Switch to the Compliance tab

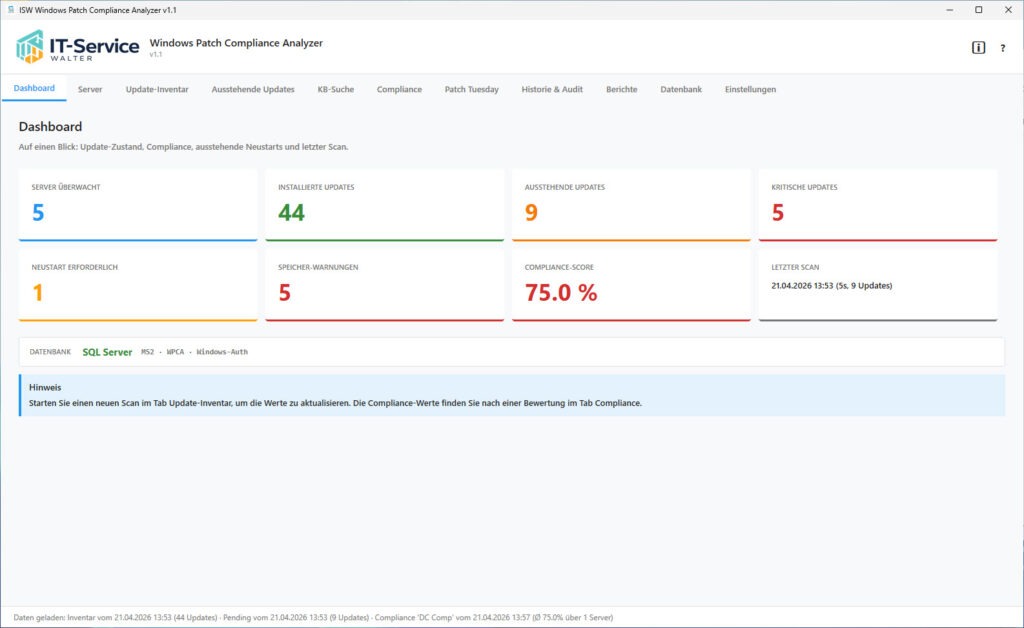point(399,89)
